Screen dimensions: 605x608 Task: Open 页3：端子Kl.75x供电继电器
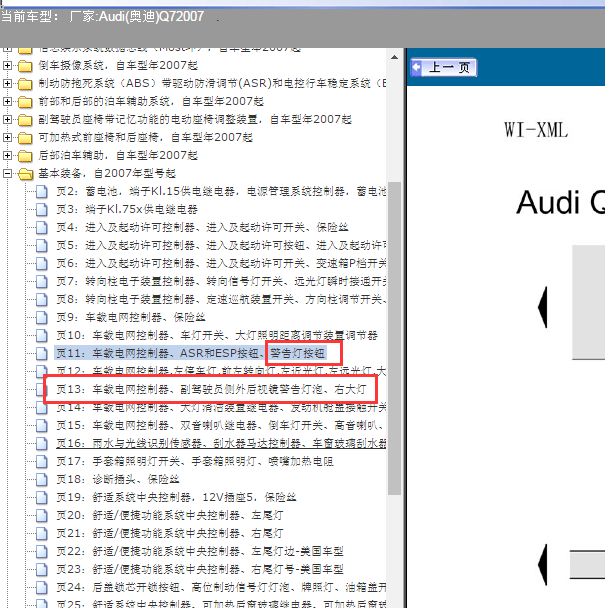[x=127, y=209]
